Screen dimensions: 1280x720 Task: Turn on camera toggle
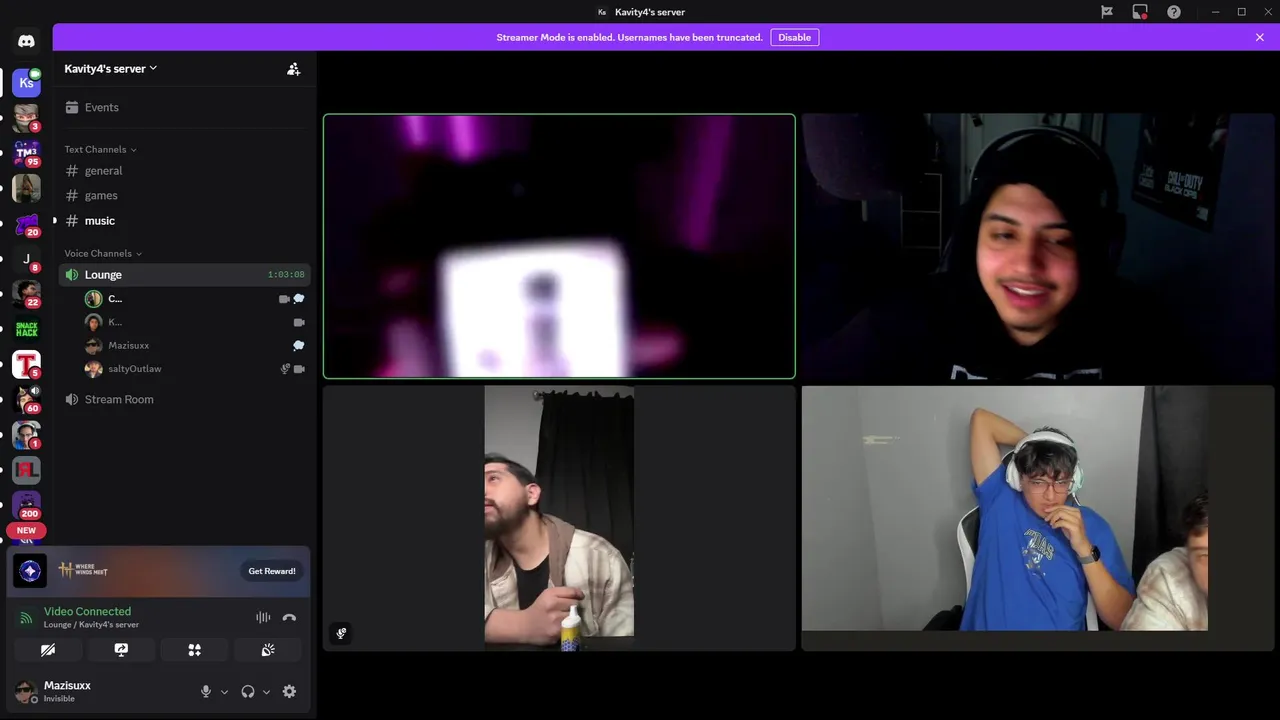point(48,650)
